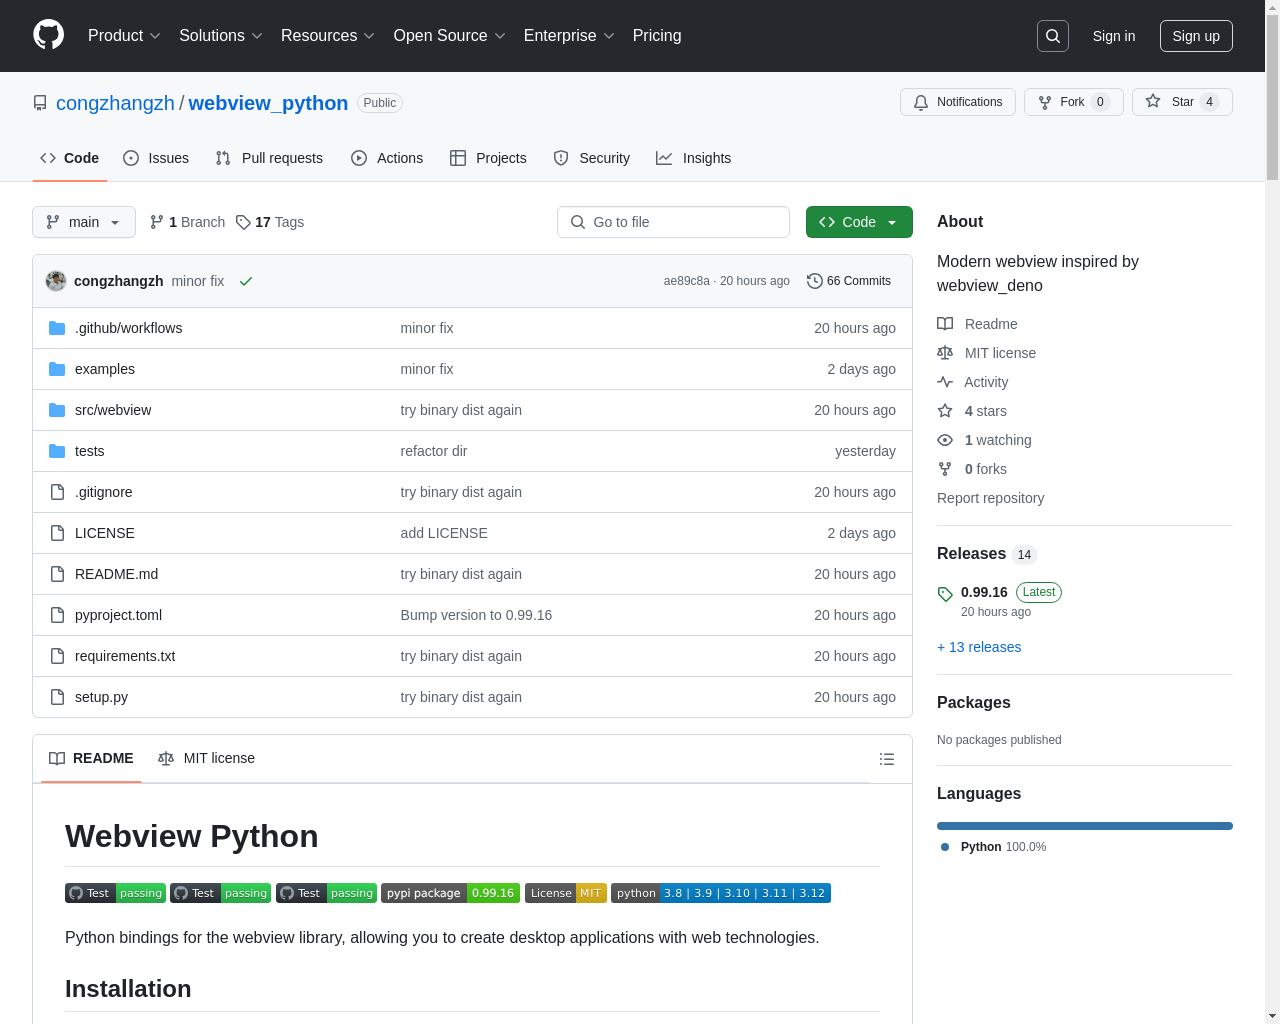Open the README outline list icon
1280x1024 pixels.
point(886,759)
